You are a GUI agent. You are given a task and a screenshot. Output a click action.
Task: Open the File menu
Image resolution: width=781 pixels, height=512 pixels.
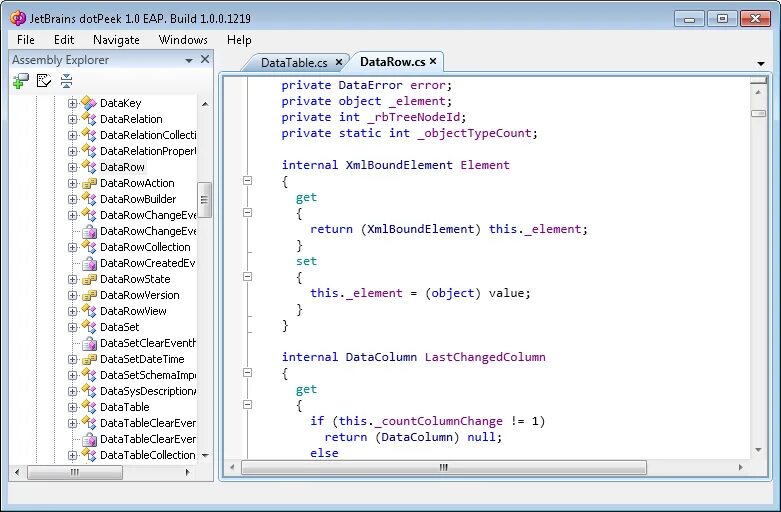pyautogui.click(x=26, y=40)
